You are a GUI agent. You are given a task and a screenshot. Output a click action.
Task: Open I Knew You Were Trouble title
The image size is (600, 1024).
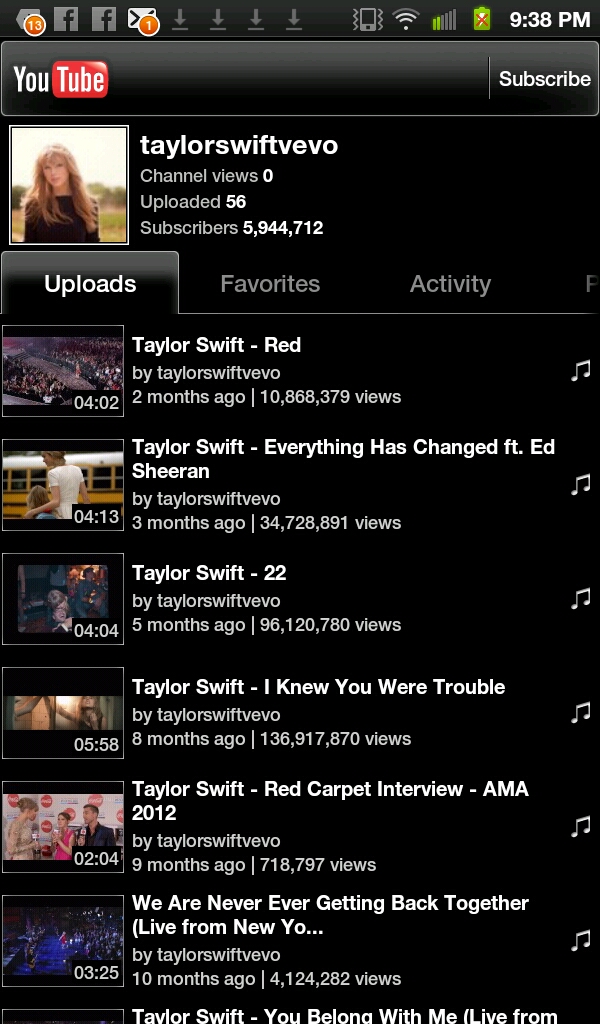click(319, 687)
